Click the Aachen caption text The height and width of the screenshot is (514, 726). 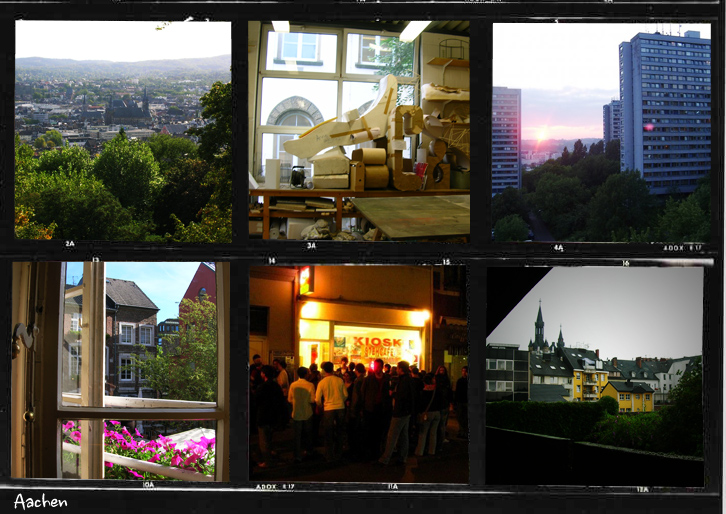click(x=41, y=501)
